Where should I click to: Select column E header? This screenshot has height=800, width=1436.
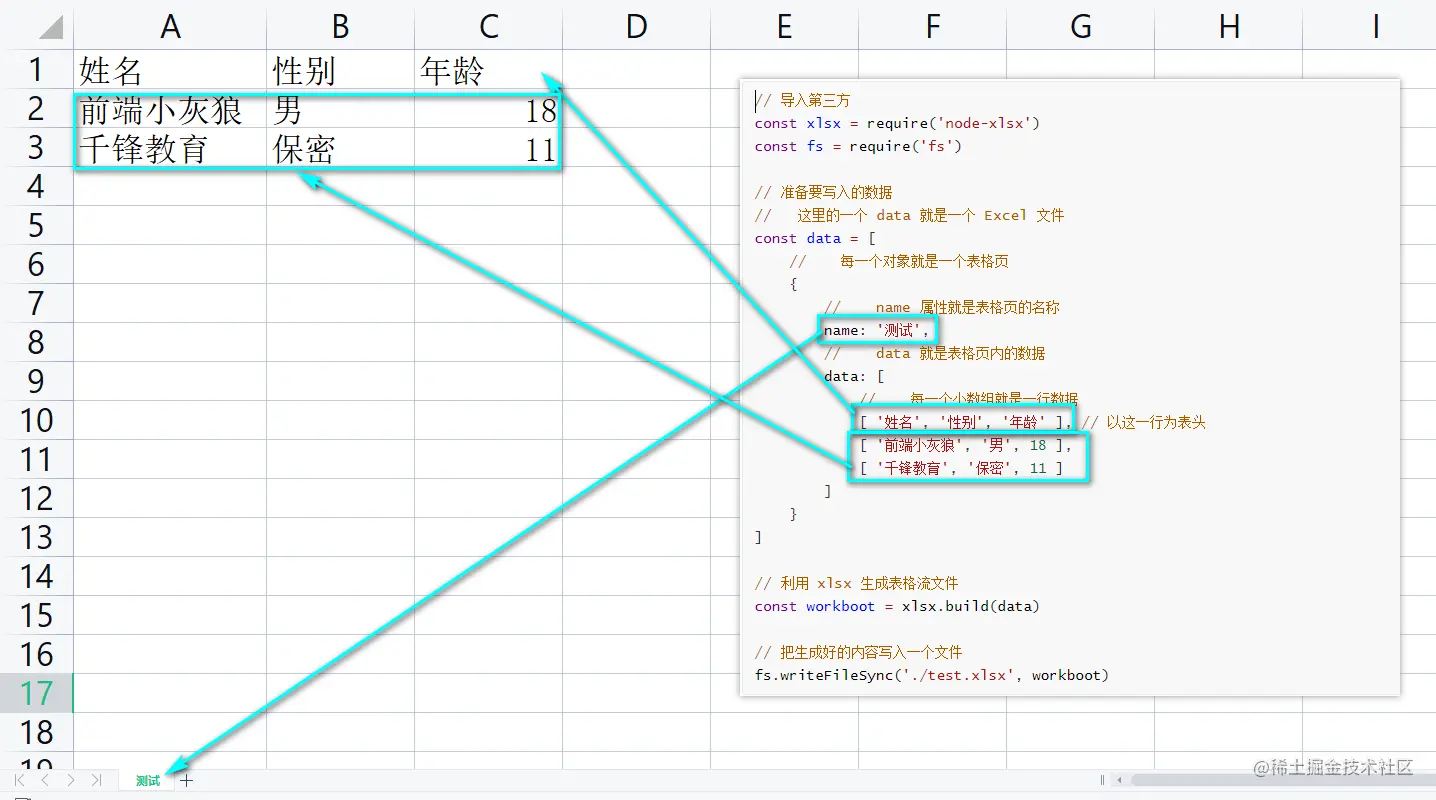[x=784, y=26]
